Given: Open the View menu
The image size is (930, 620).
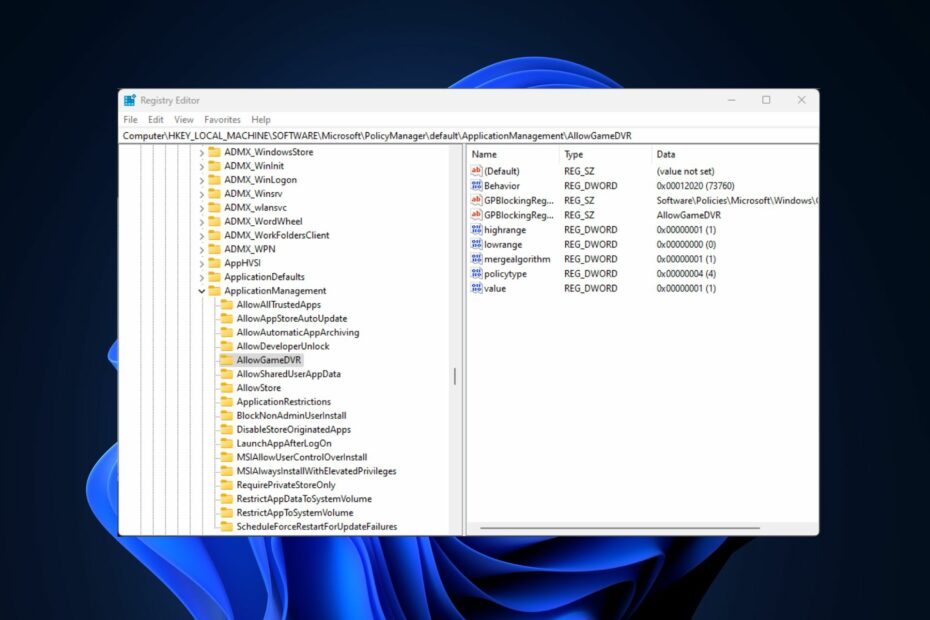Looking at the screenshot, I should (183, 120).
